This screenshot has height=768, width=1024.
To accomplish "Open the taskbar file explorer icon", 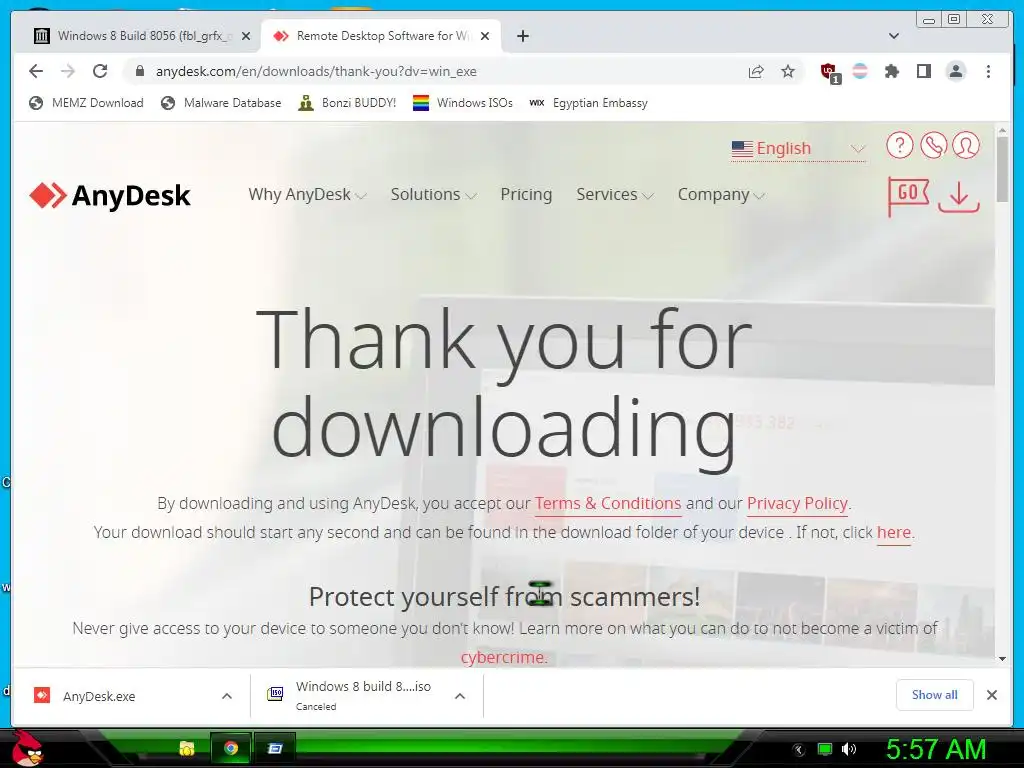I will click(187, 748).
